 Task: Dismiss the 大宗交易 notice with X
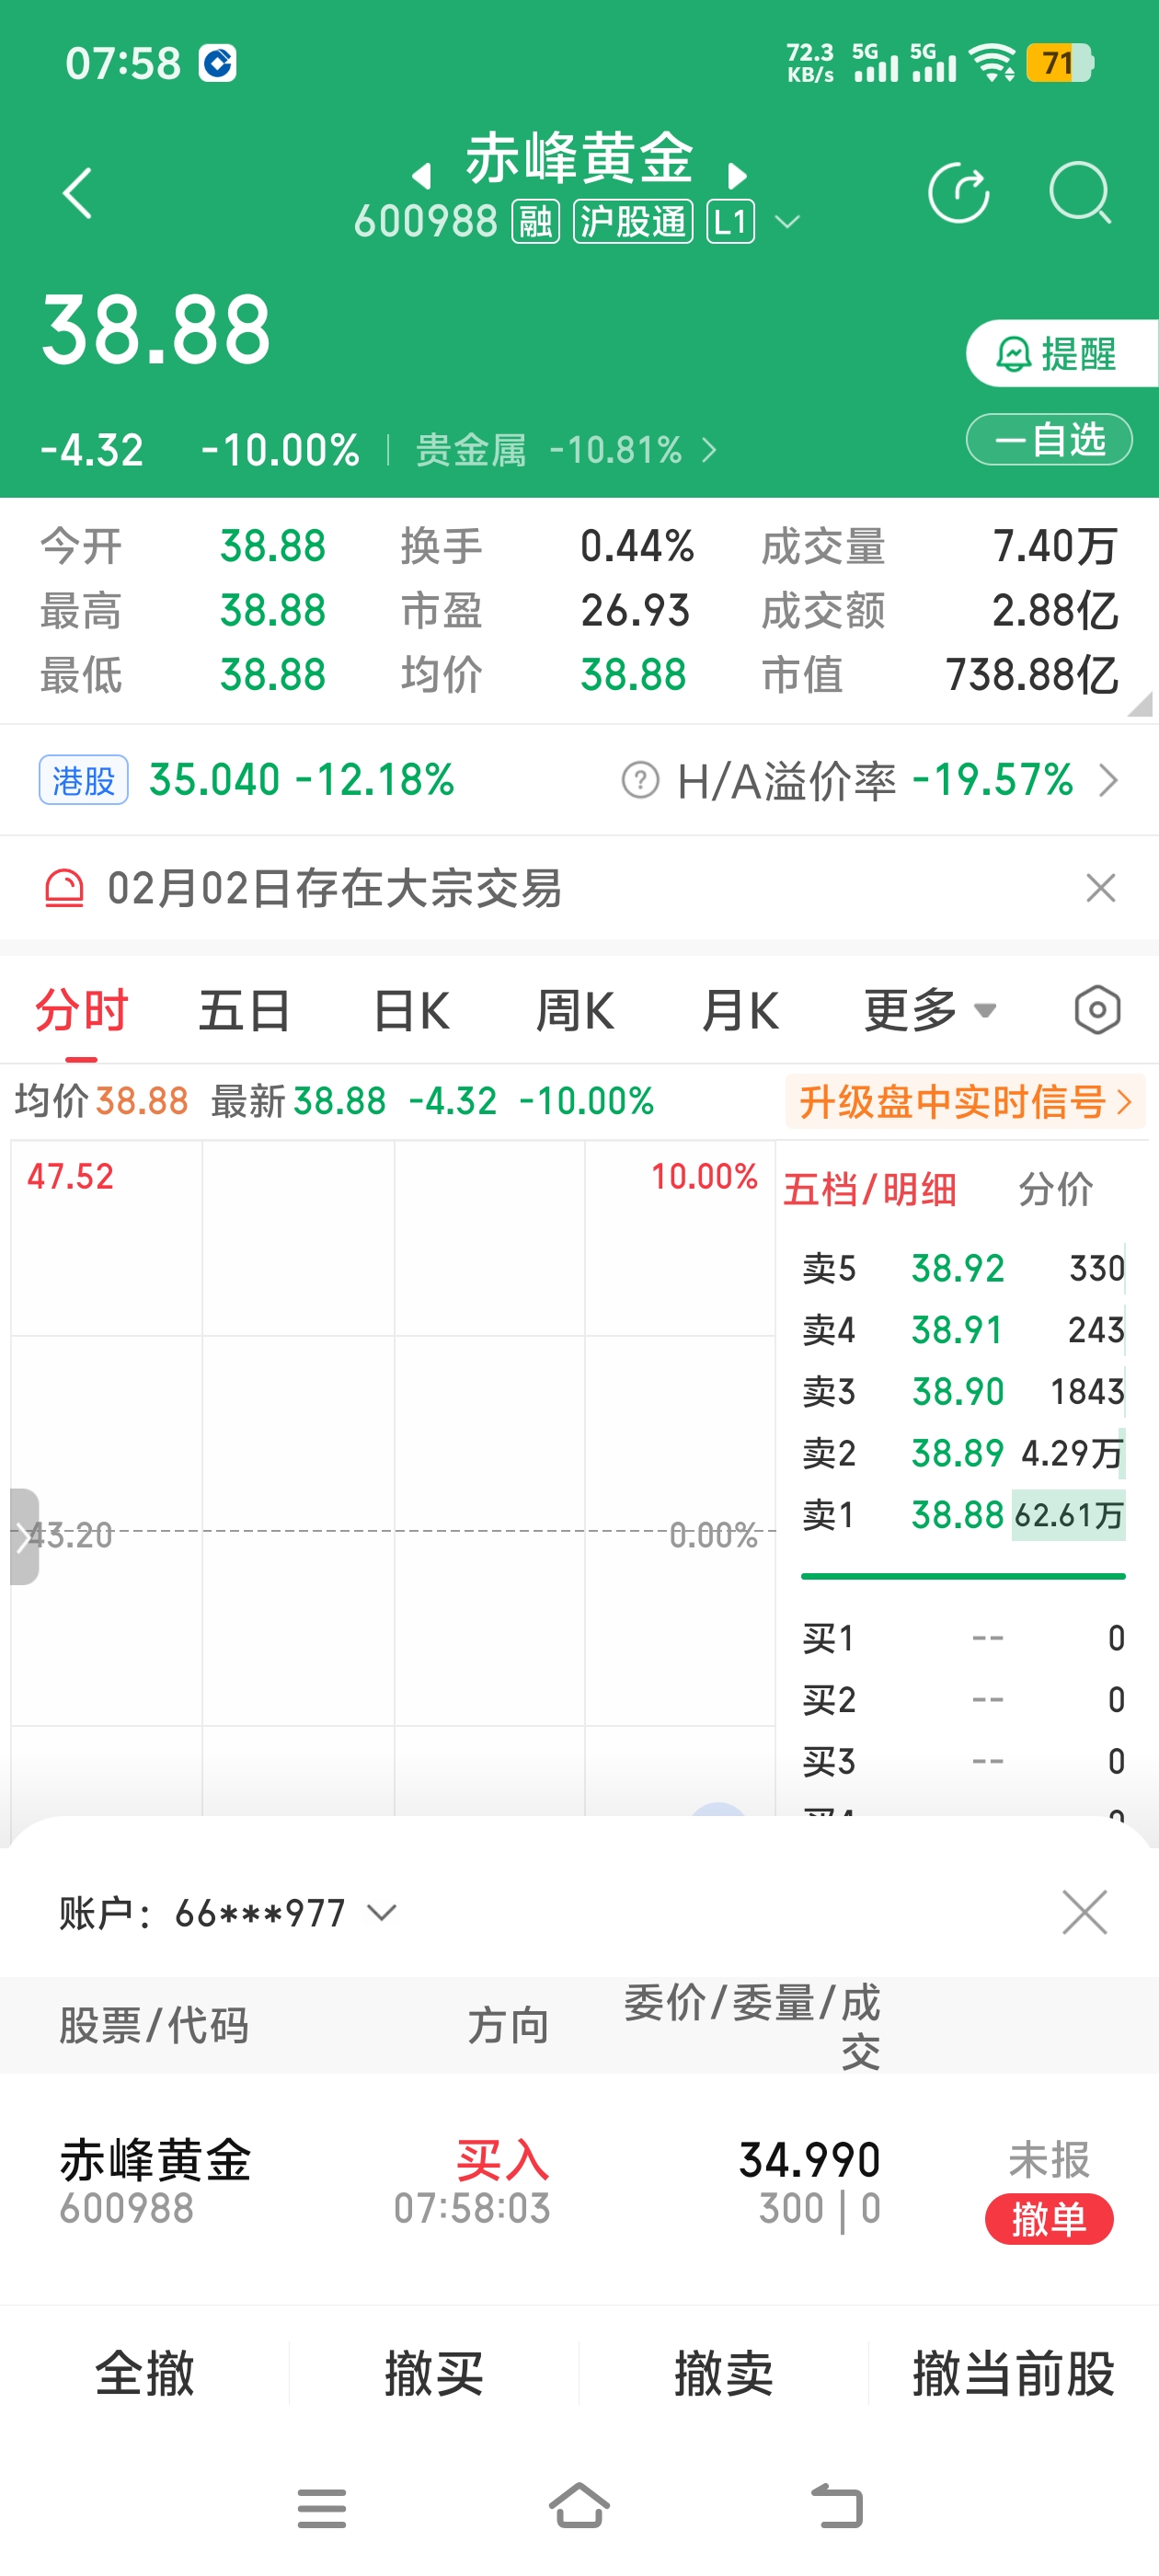point(1100,888)
